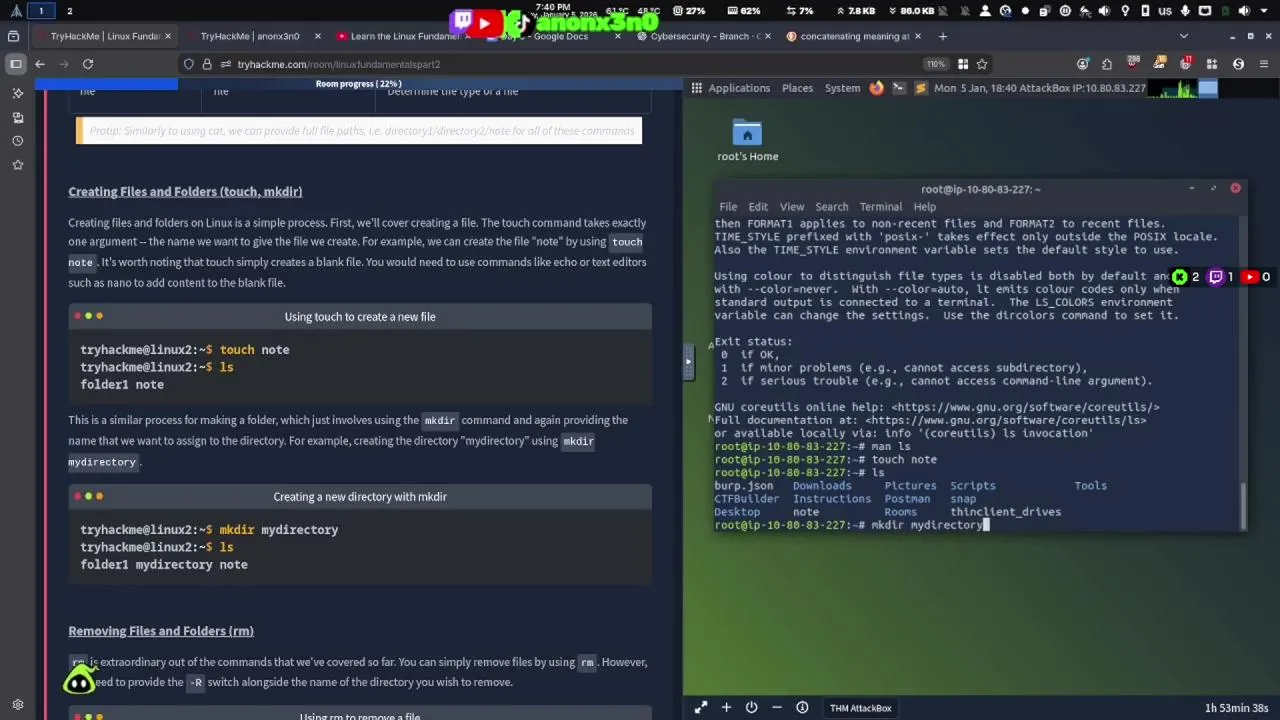Click the Twitch overlay icon at top
Image resolution: width=1280 pixels, height=720 pixels.
click(x=461, y=21)
